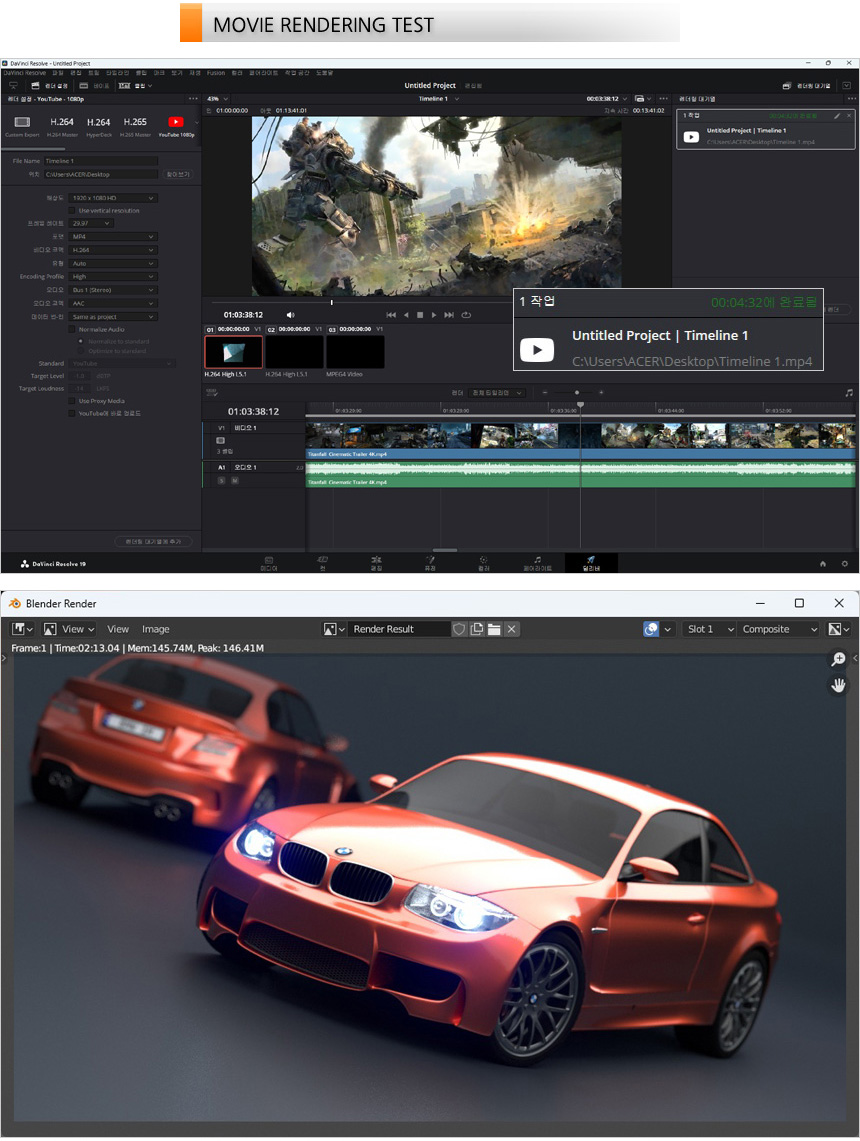This screenshot has height=1141, width=860.
Task: Open the Image menu in Blender Render
Action: 155,629
